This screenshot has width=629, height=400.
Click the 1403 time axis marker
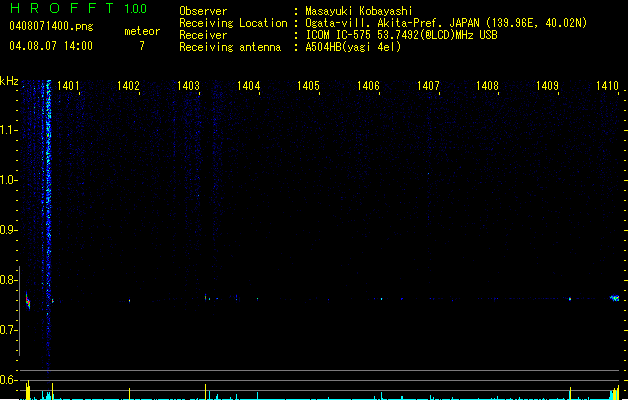188,86
